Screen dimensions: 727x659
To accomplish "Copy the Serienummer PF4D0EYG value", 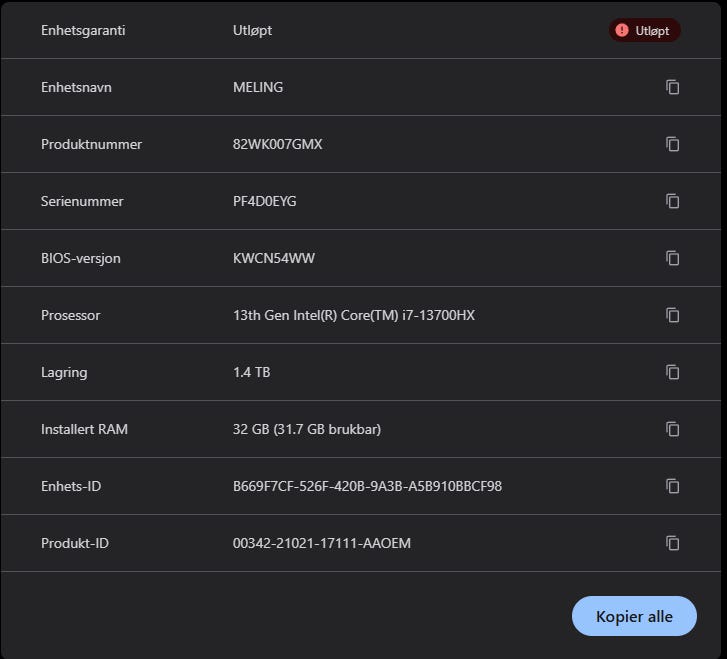I will (673, 201).
